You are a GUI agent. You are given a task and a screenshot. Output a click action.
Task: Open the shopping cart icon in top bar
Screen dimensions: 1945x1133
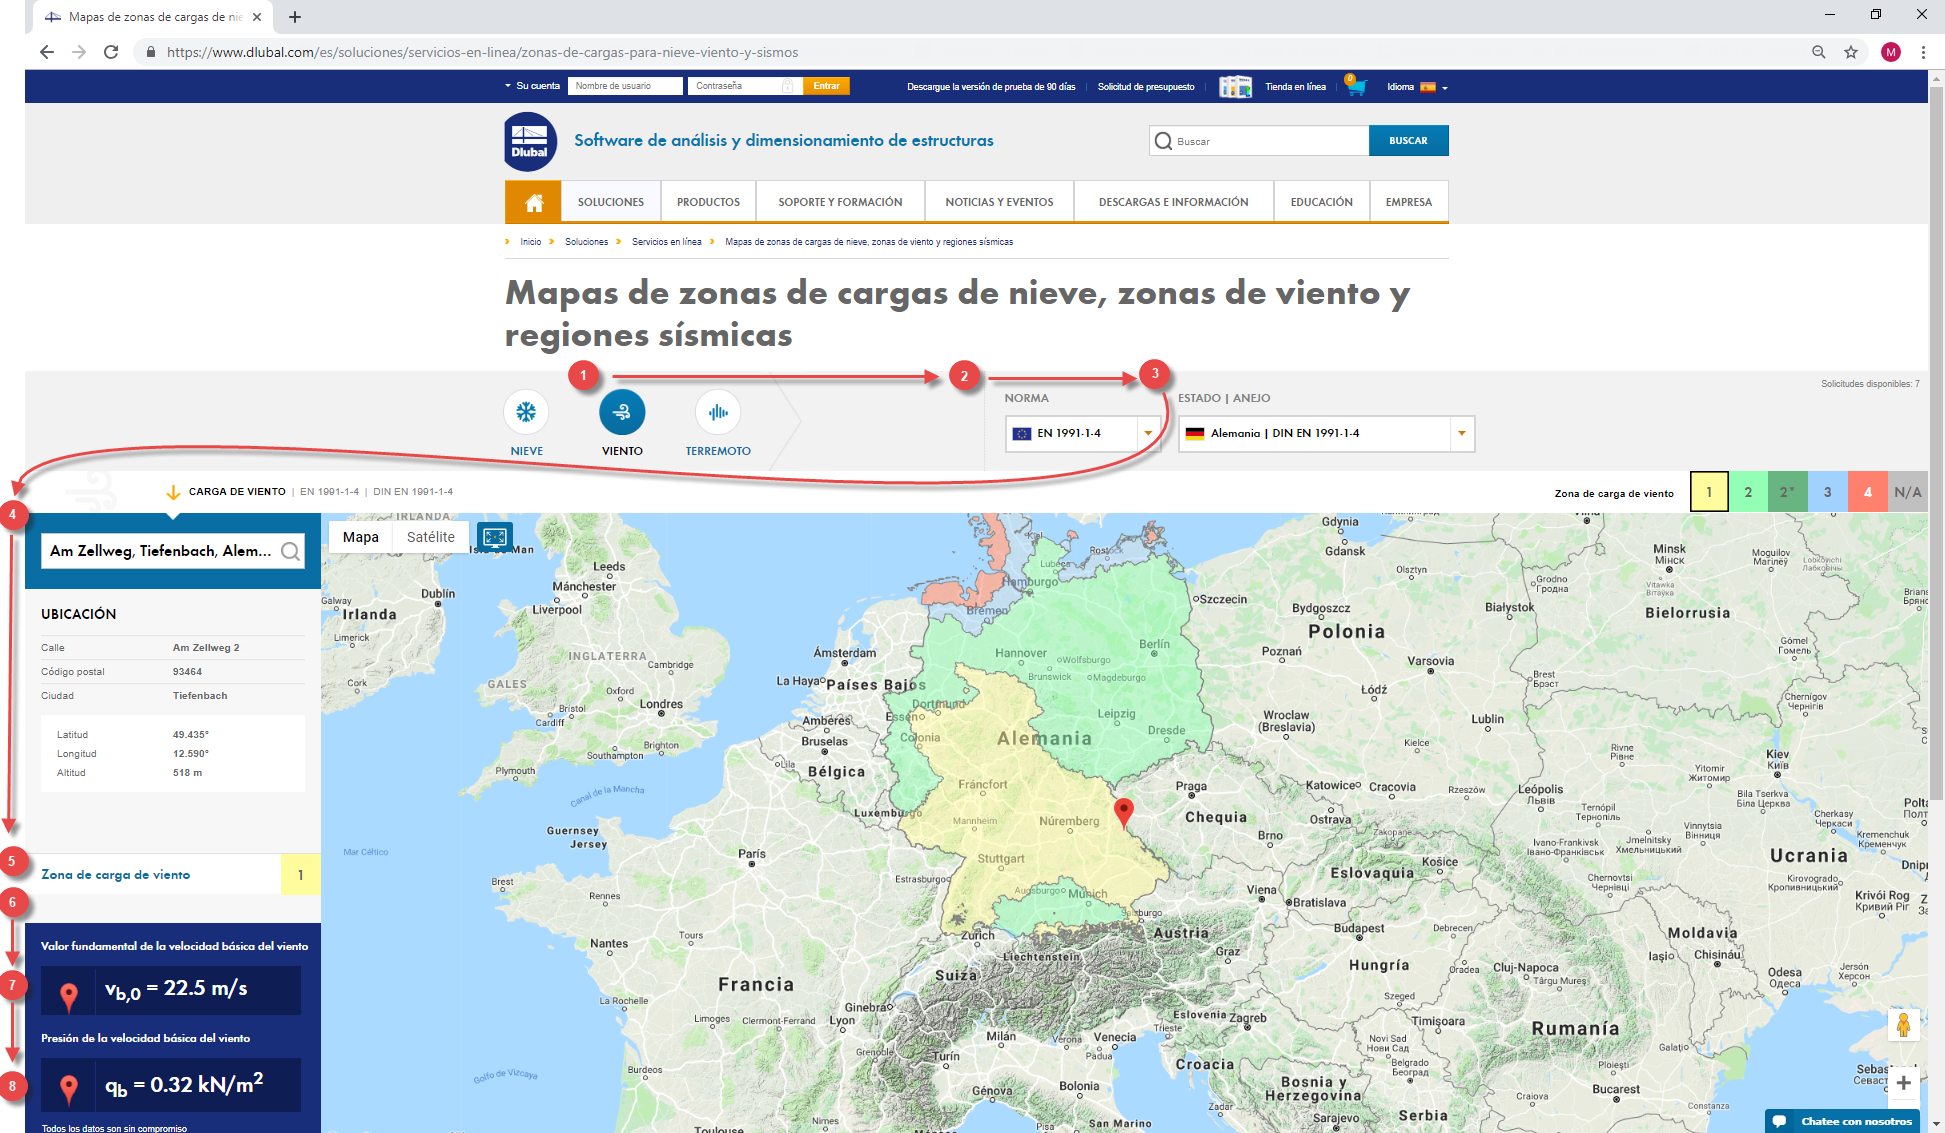tap(1356, 86)
